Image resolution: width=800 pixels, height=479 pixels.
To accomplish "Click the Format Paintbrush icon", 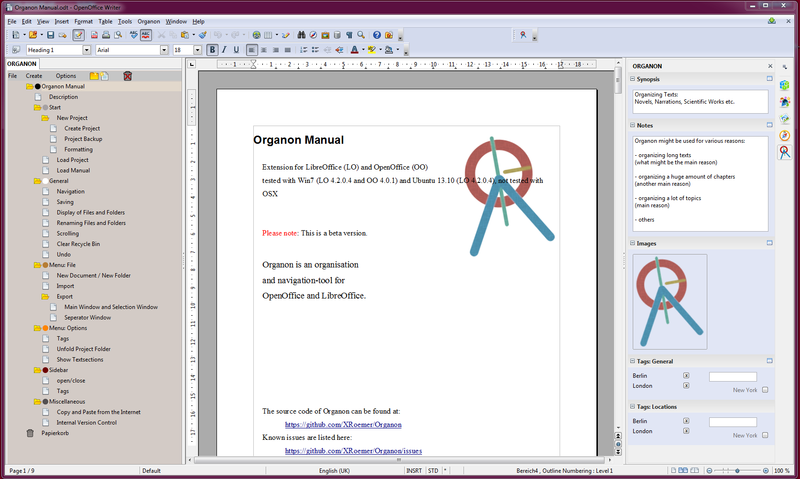I will point(203,35).
